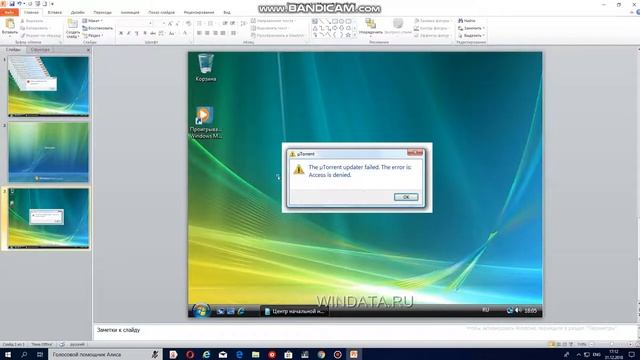Open the Вид ribbon tab

point(227,12)
